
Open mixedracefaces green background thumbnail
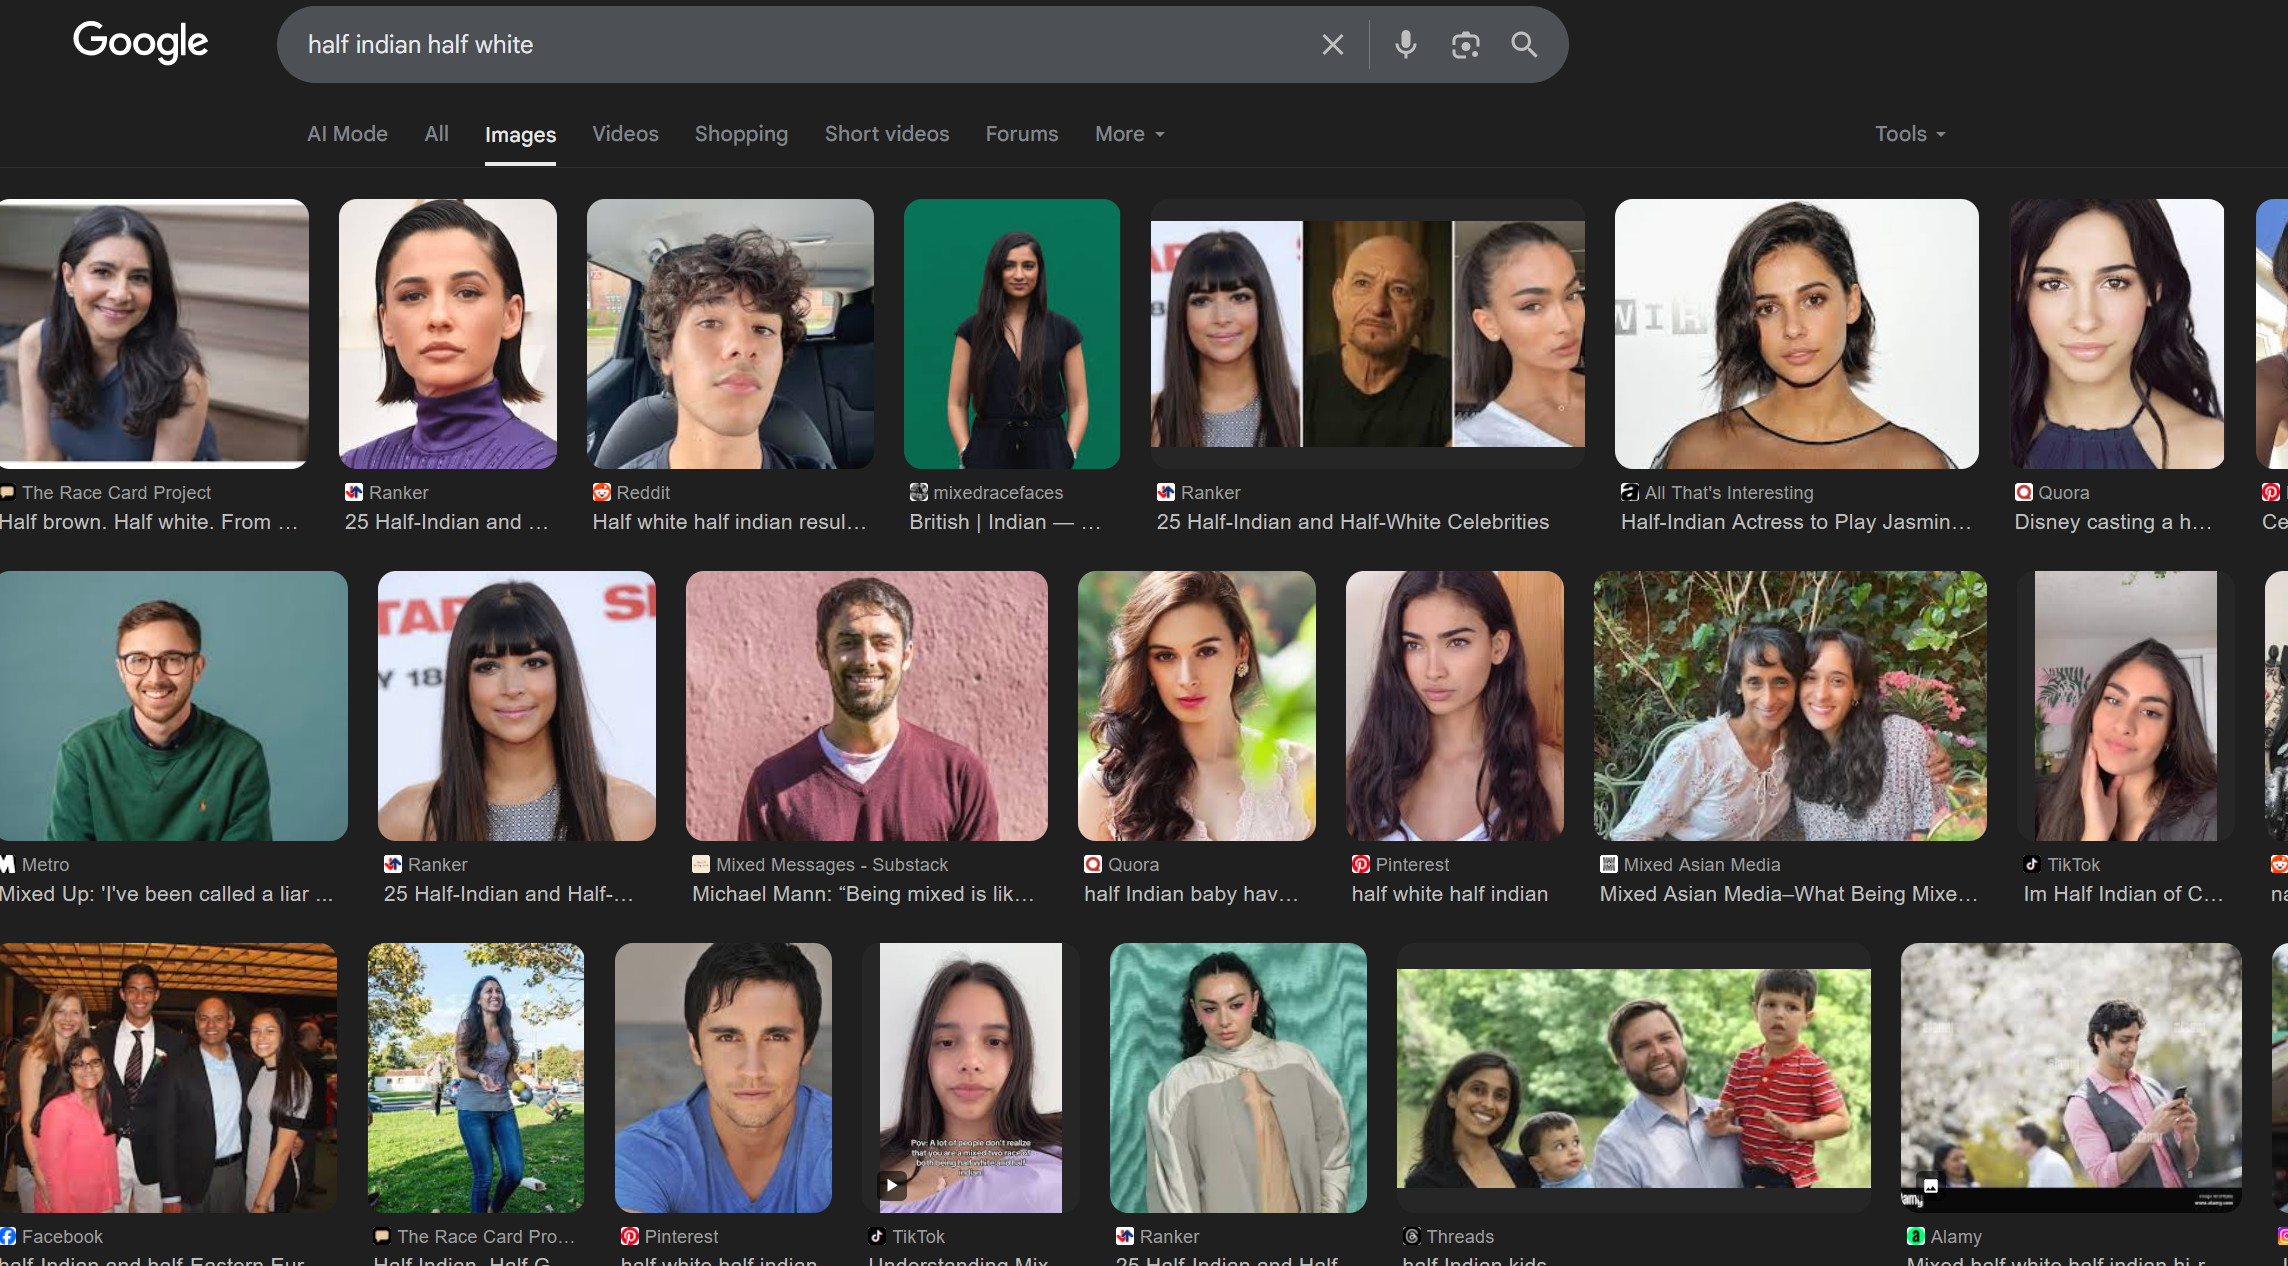tap(1011, 334)
